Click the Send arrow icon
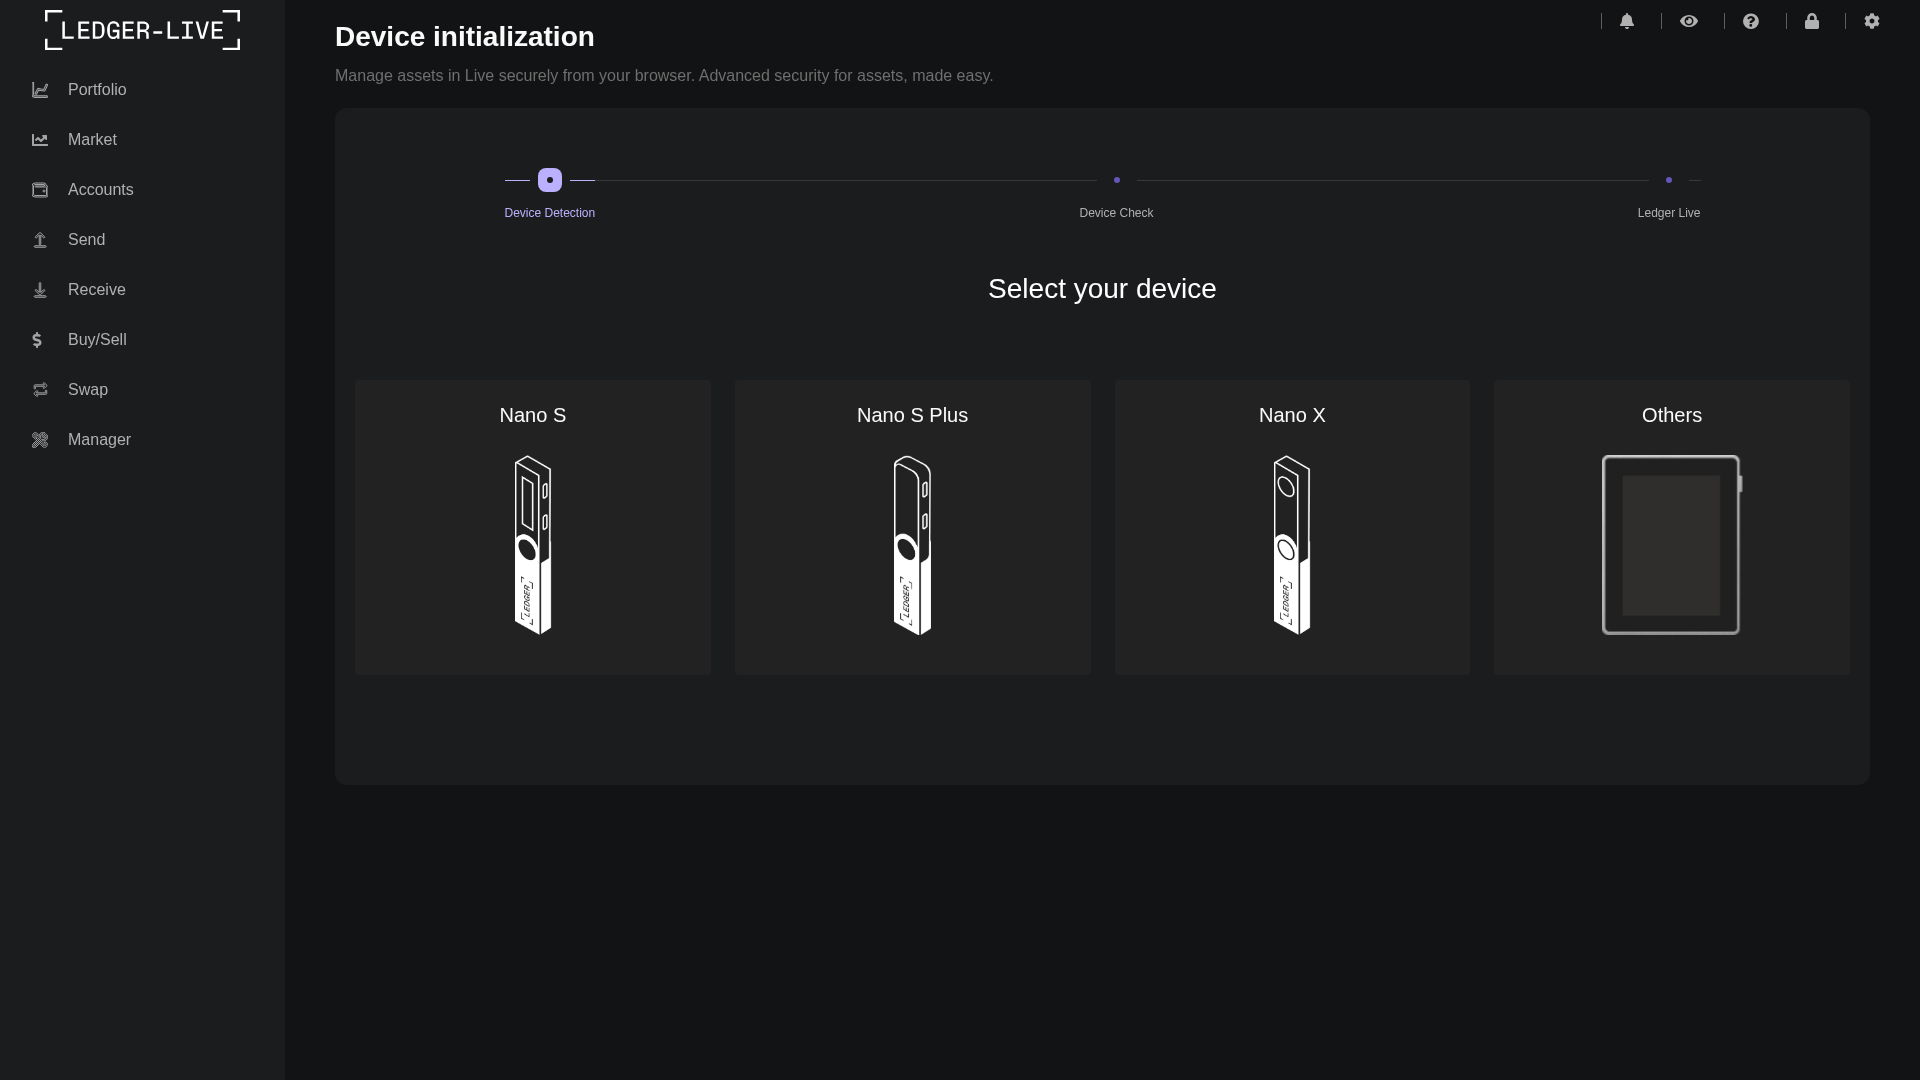1920x1080 pixels. point(40,240)
